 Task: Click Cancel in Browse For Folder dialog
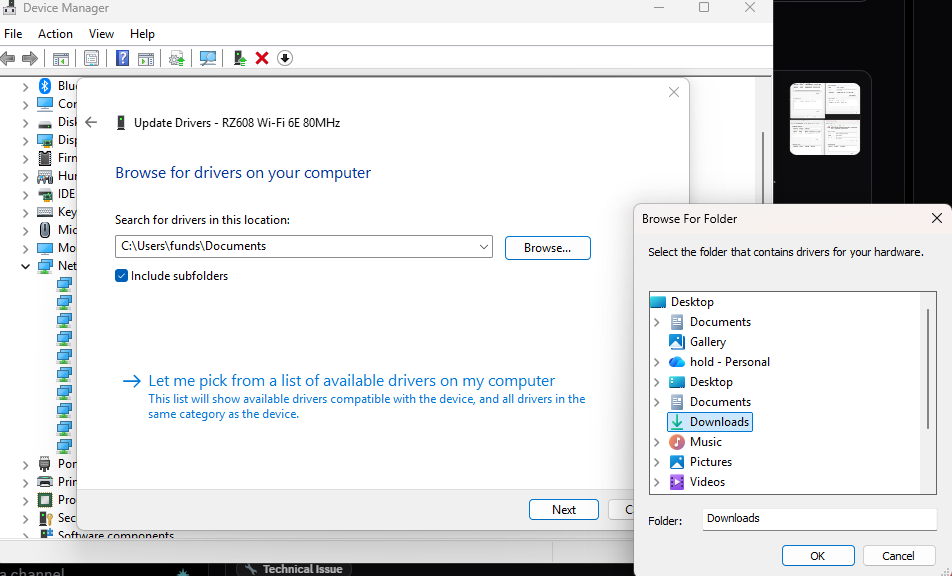[898, 556]
